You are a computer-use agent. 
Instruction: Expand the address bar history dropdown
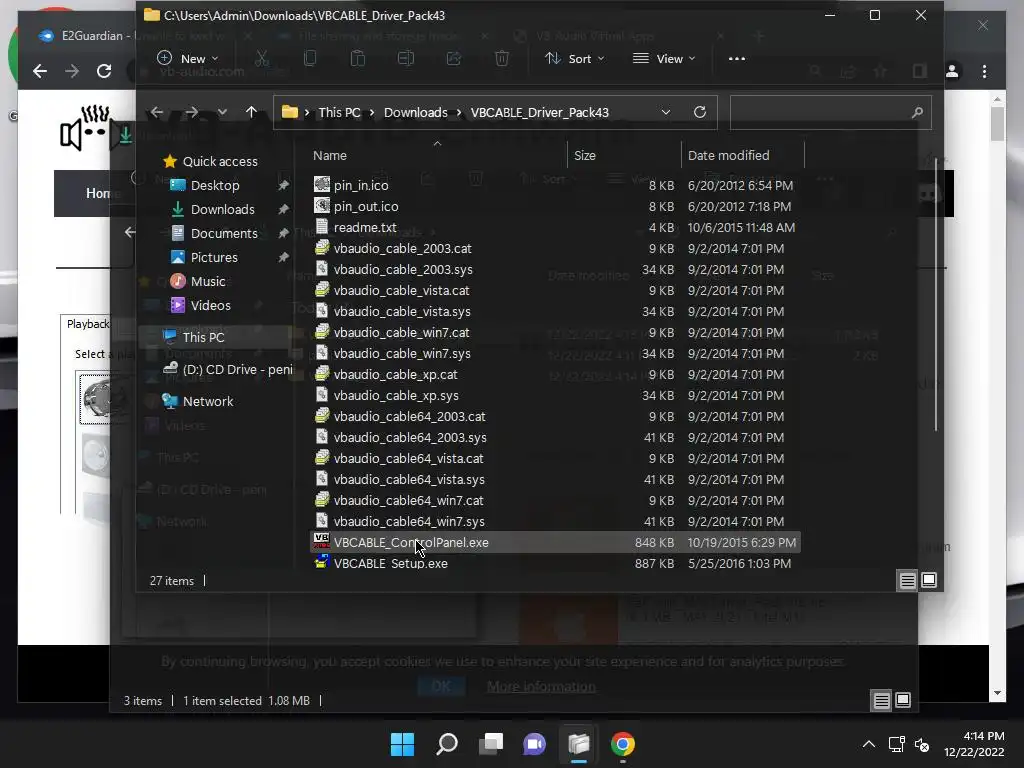point(665,112)
